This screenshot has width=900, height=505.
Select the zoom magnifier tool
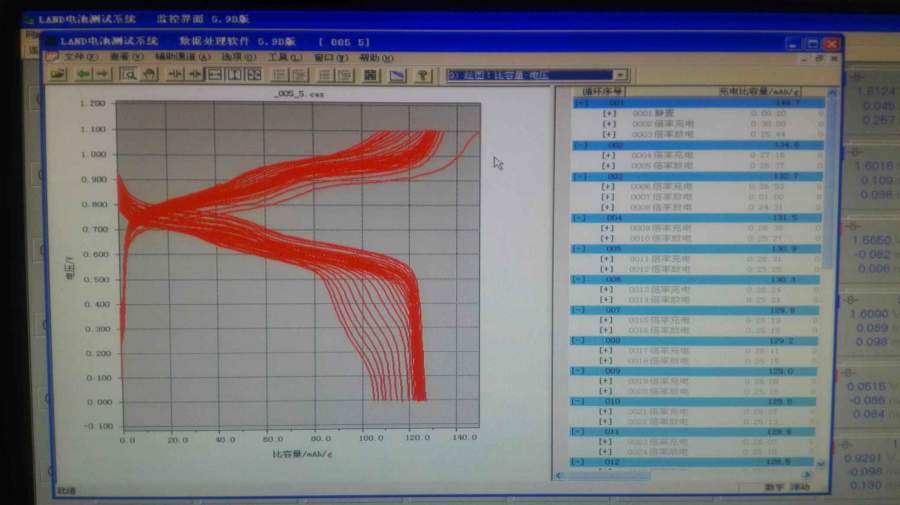[128, 75]
